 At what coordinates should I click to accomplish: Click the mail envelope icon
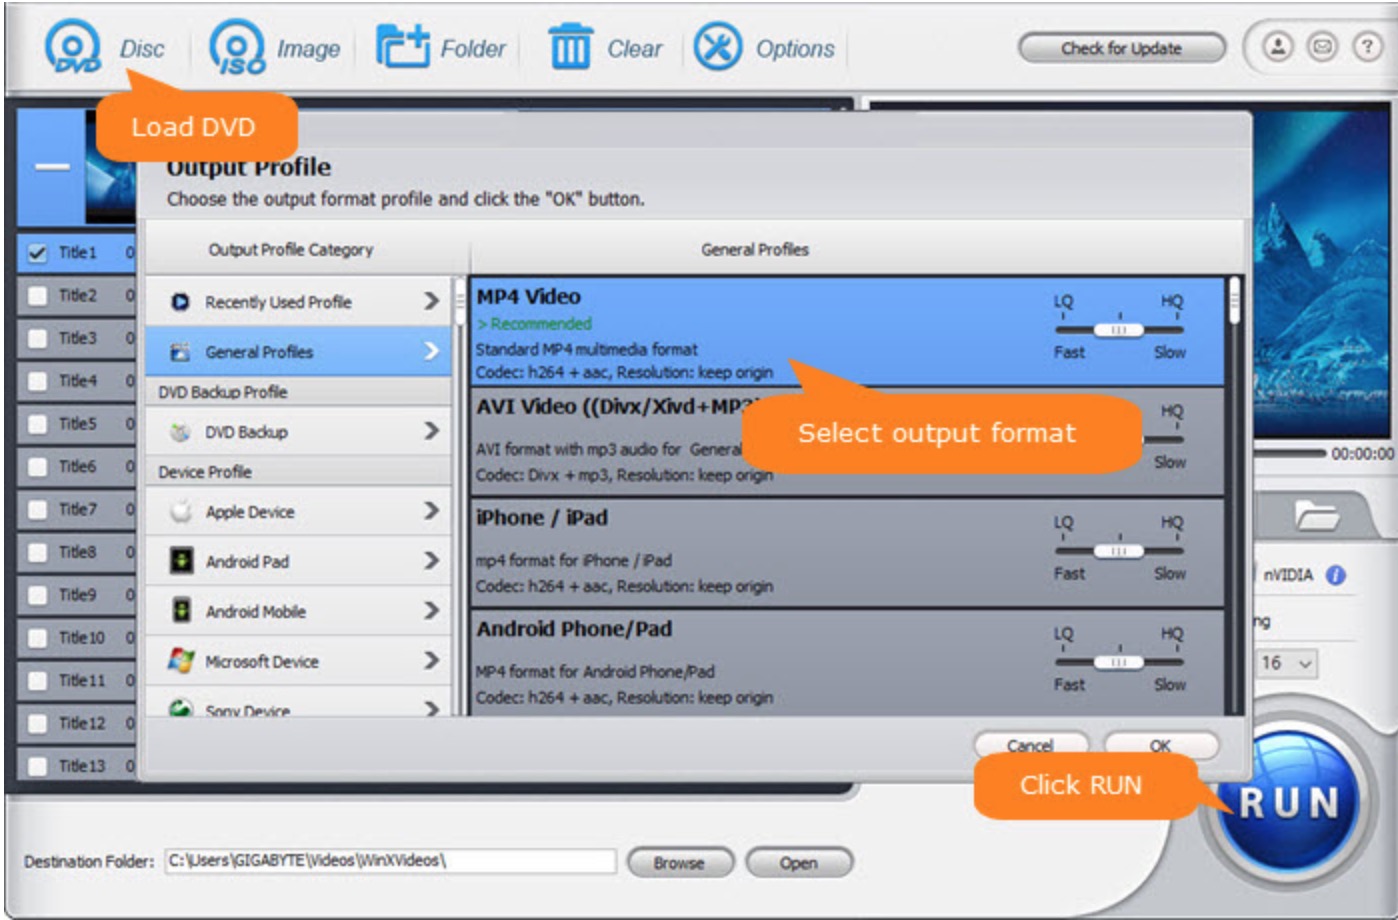[1323, 47]
